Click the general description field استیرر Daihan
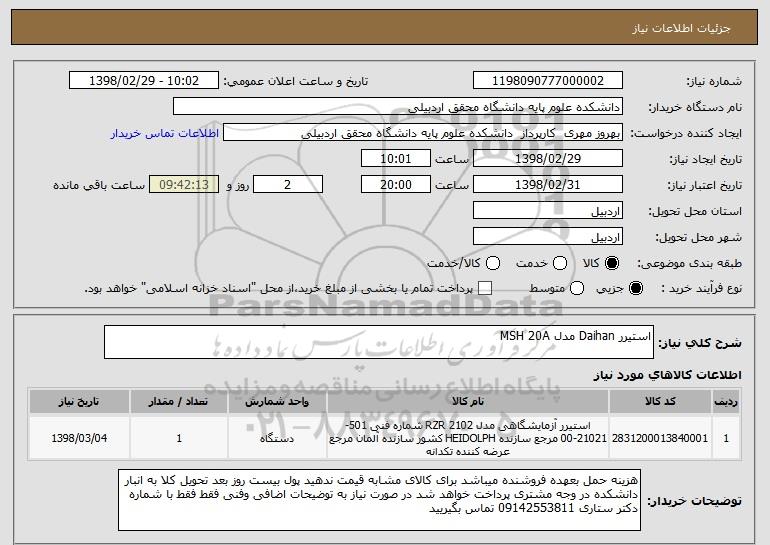This screenshot has width=770, height=545. 379,342
